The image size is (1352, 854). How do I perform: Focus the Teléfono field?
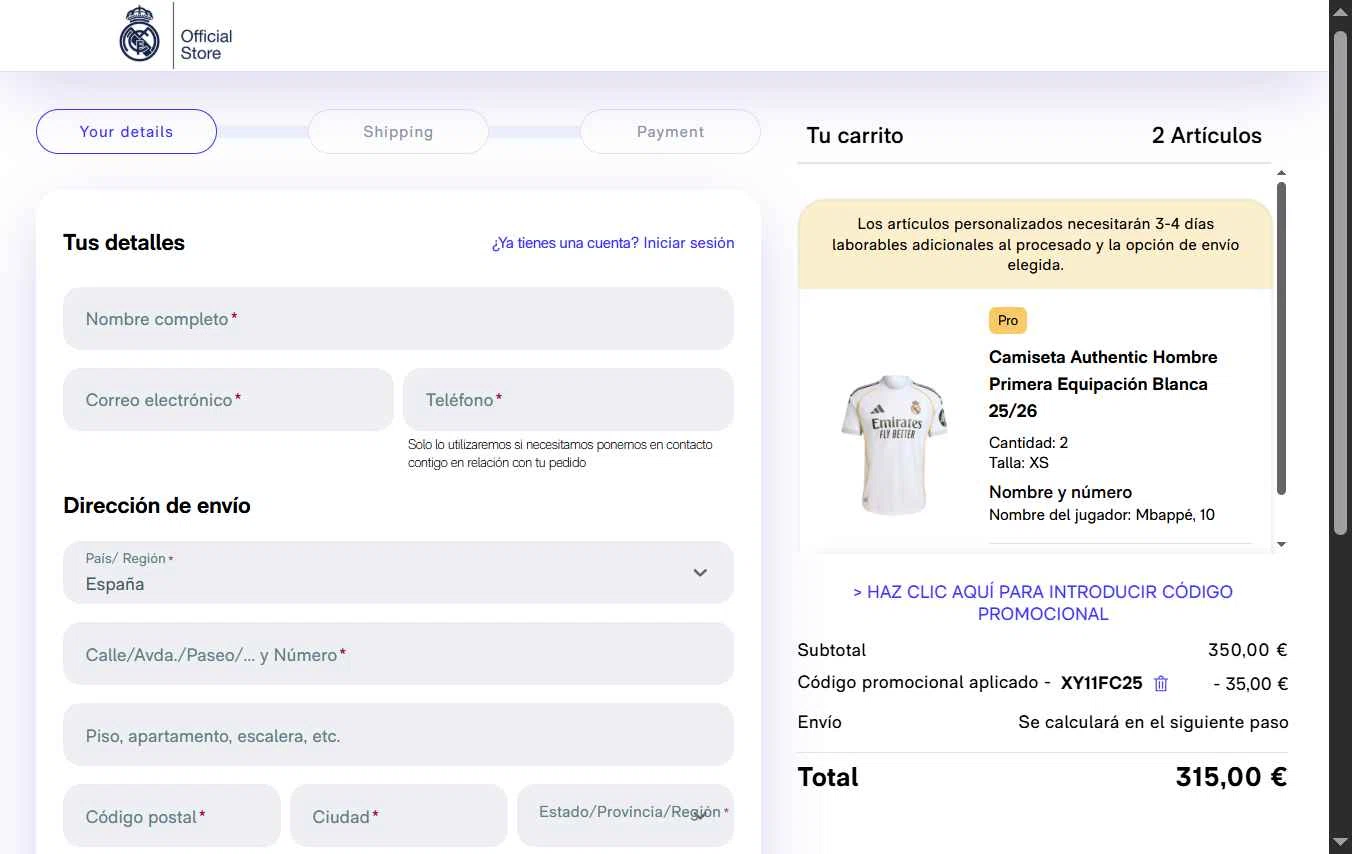point(568,400)
